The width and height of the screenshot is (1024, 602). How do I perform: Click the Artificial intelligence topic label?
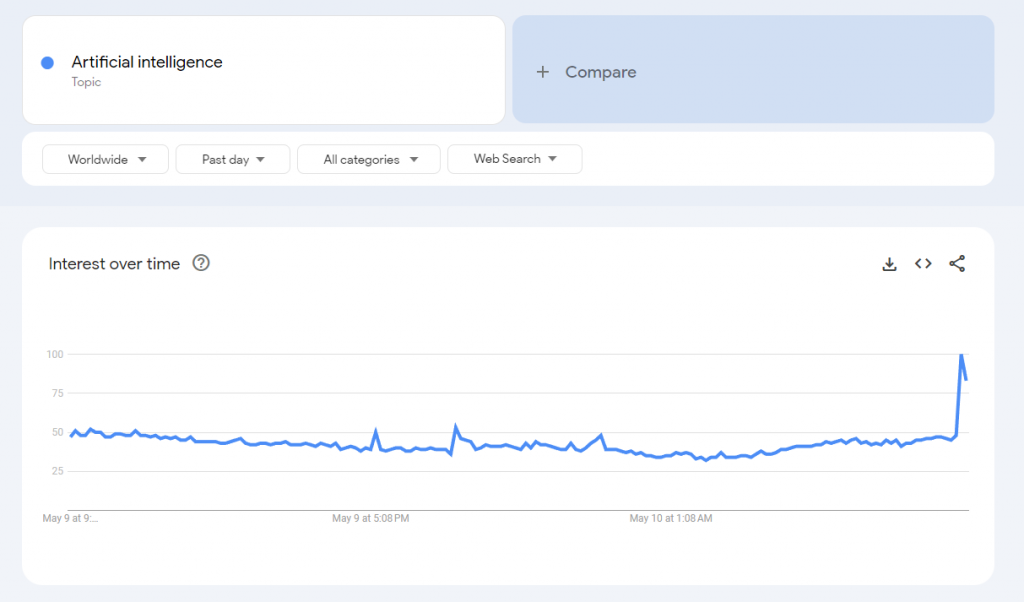147,62
